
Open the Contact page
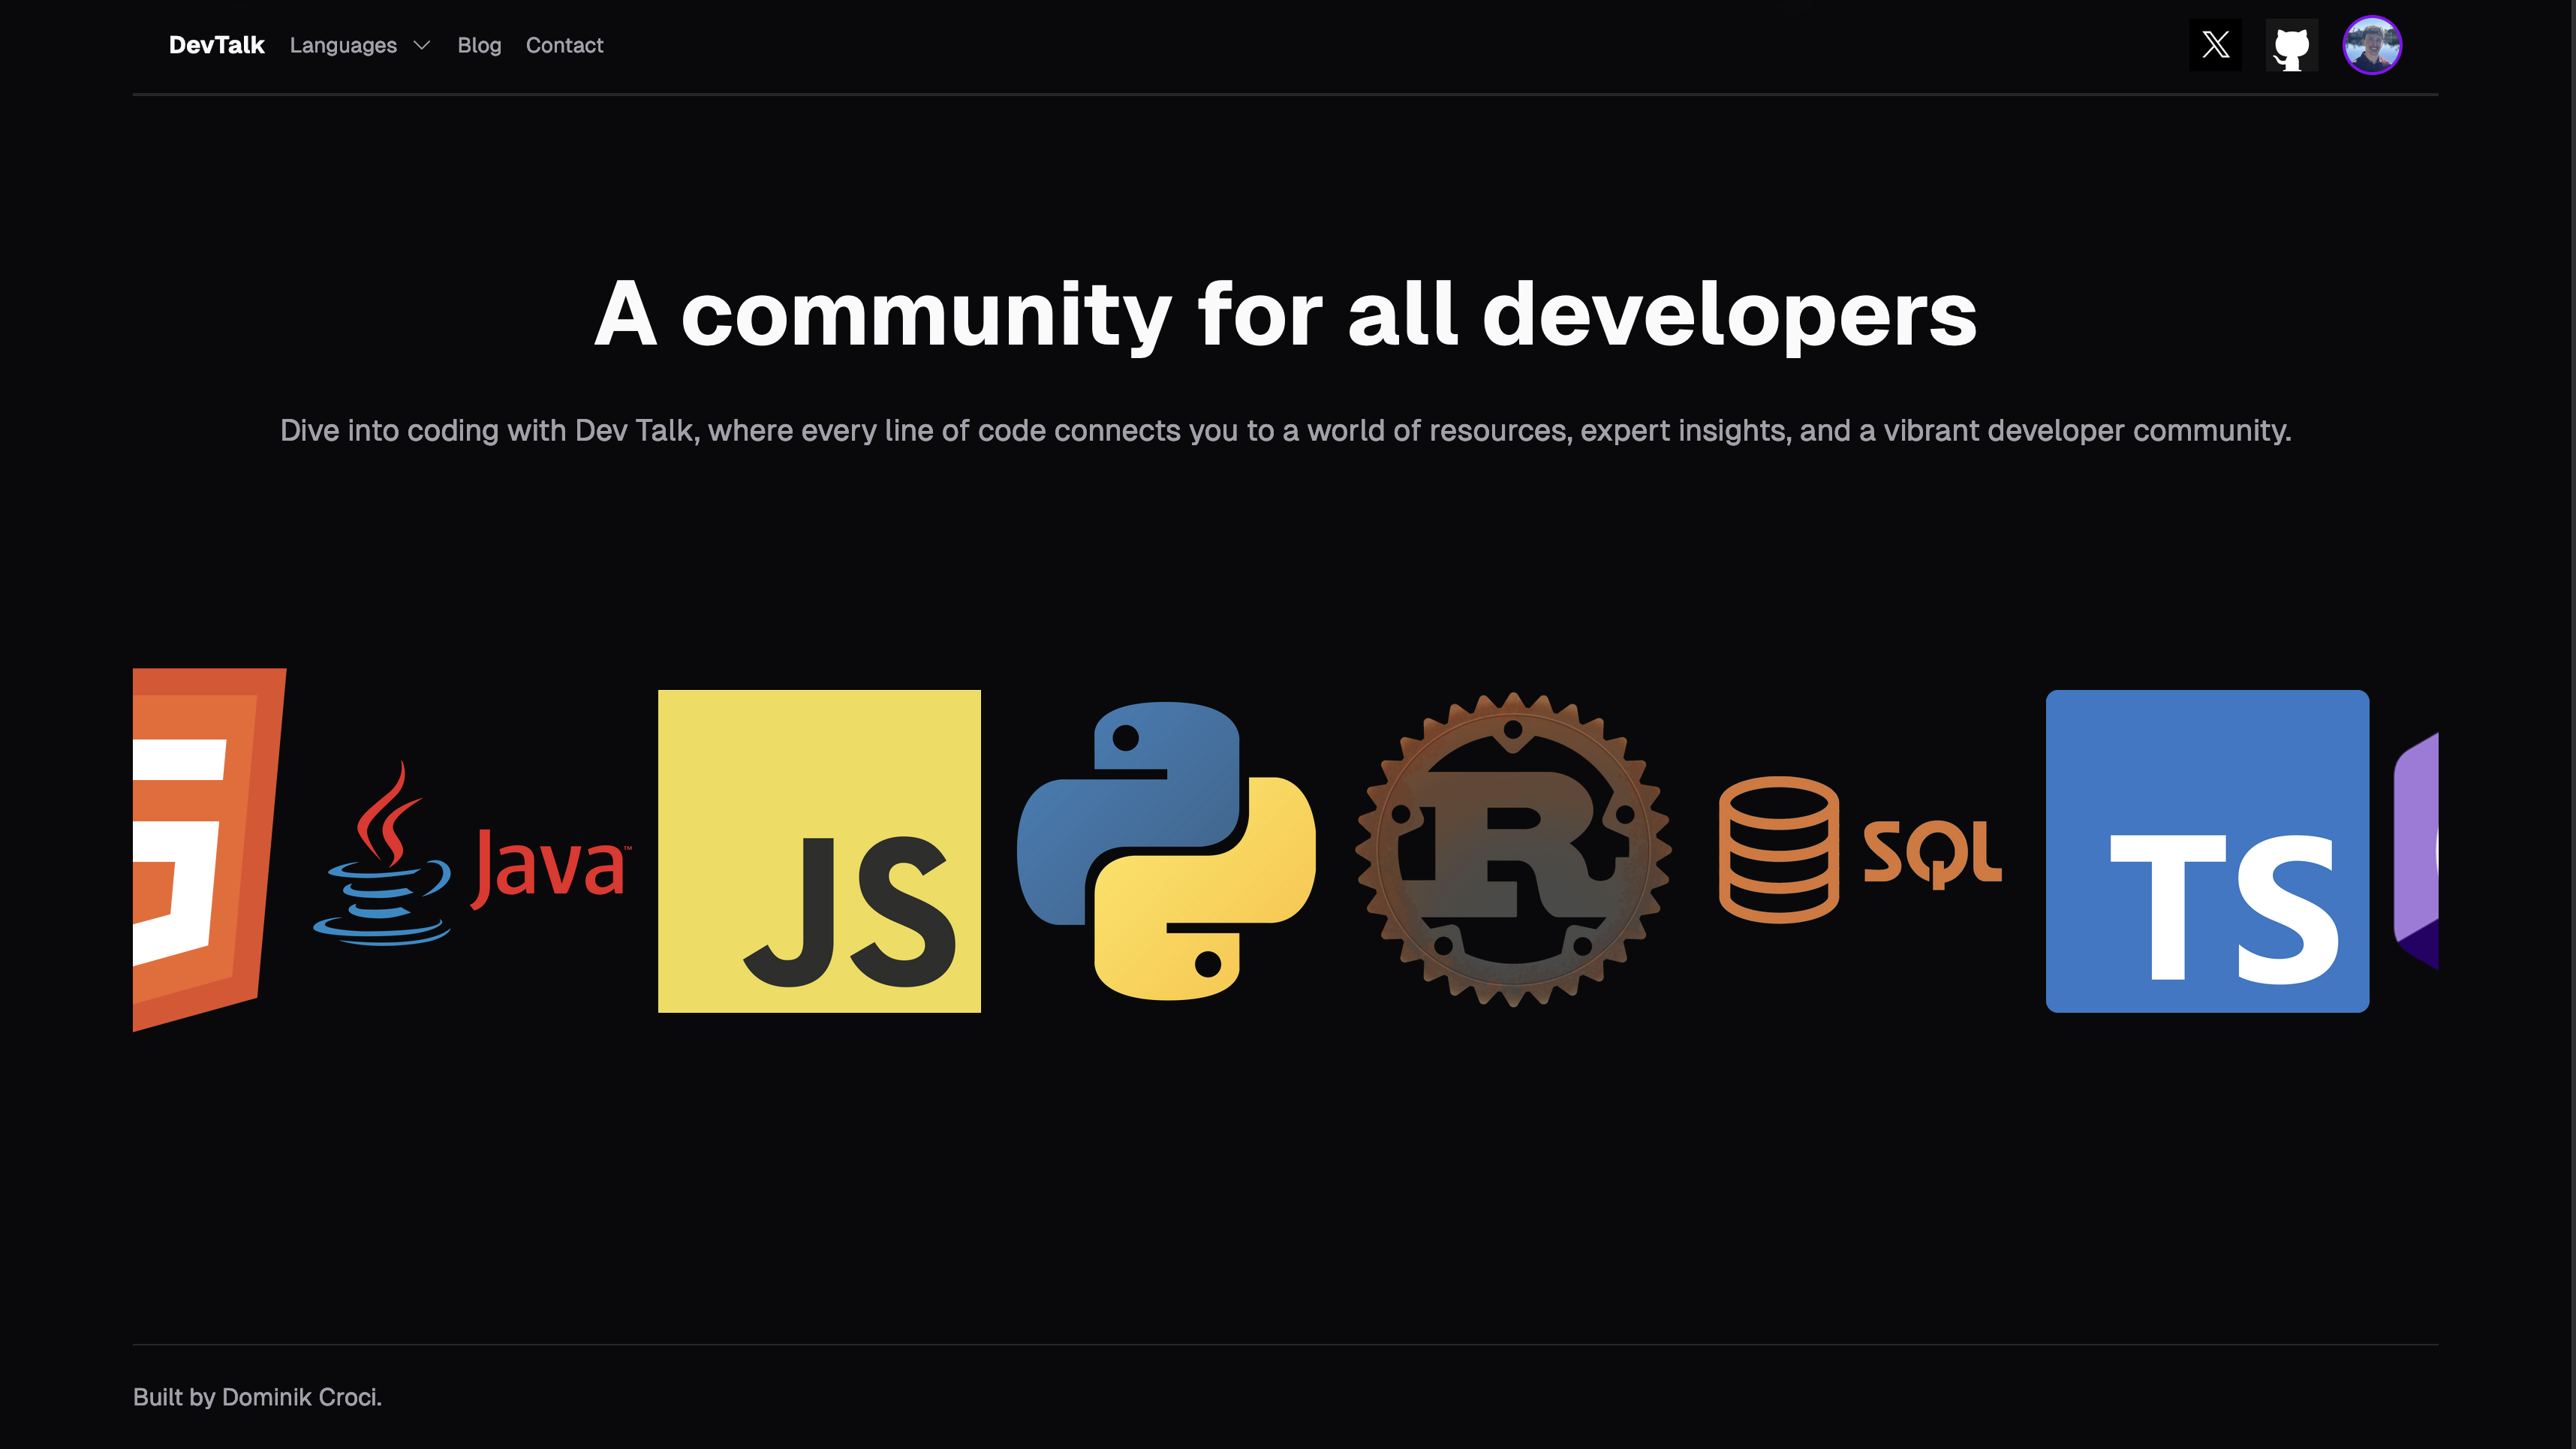pyautogui.click(x=564, y=45)
